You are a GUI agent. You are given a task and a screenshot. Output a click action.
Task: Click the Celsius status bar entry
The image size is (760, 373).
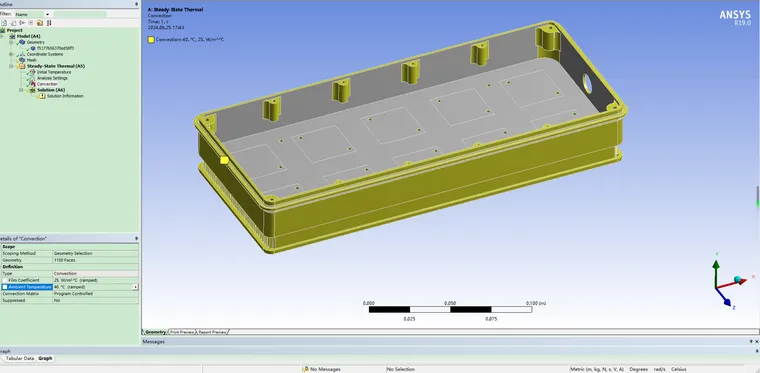[x=679, y=369]
